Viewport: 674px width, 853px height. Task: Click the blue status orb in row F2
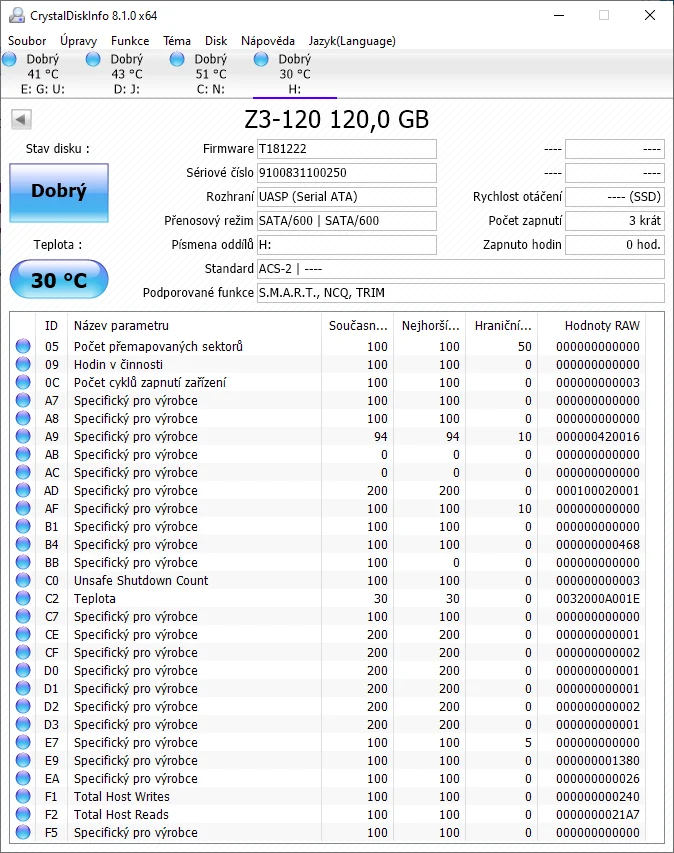point(23,814)
